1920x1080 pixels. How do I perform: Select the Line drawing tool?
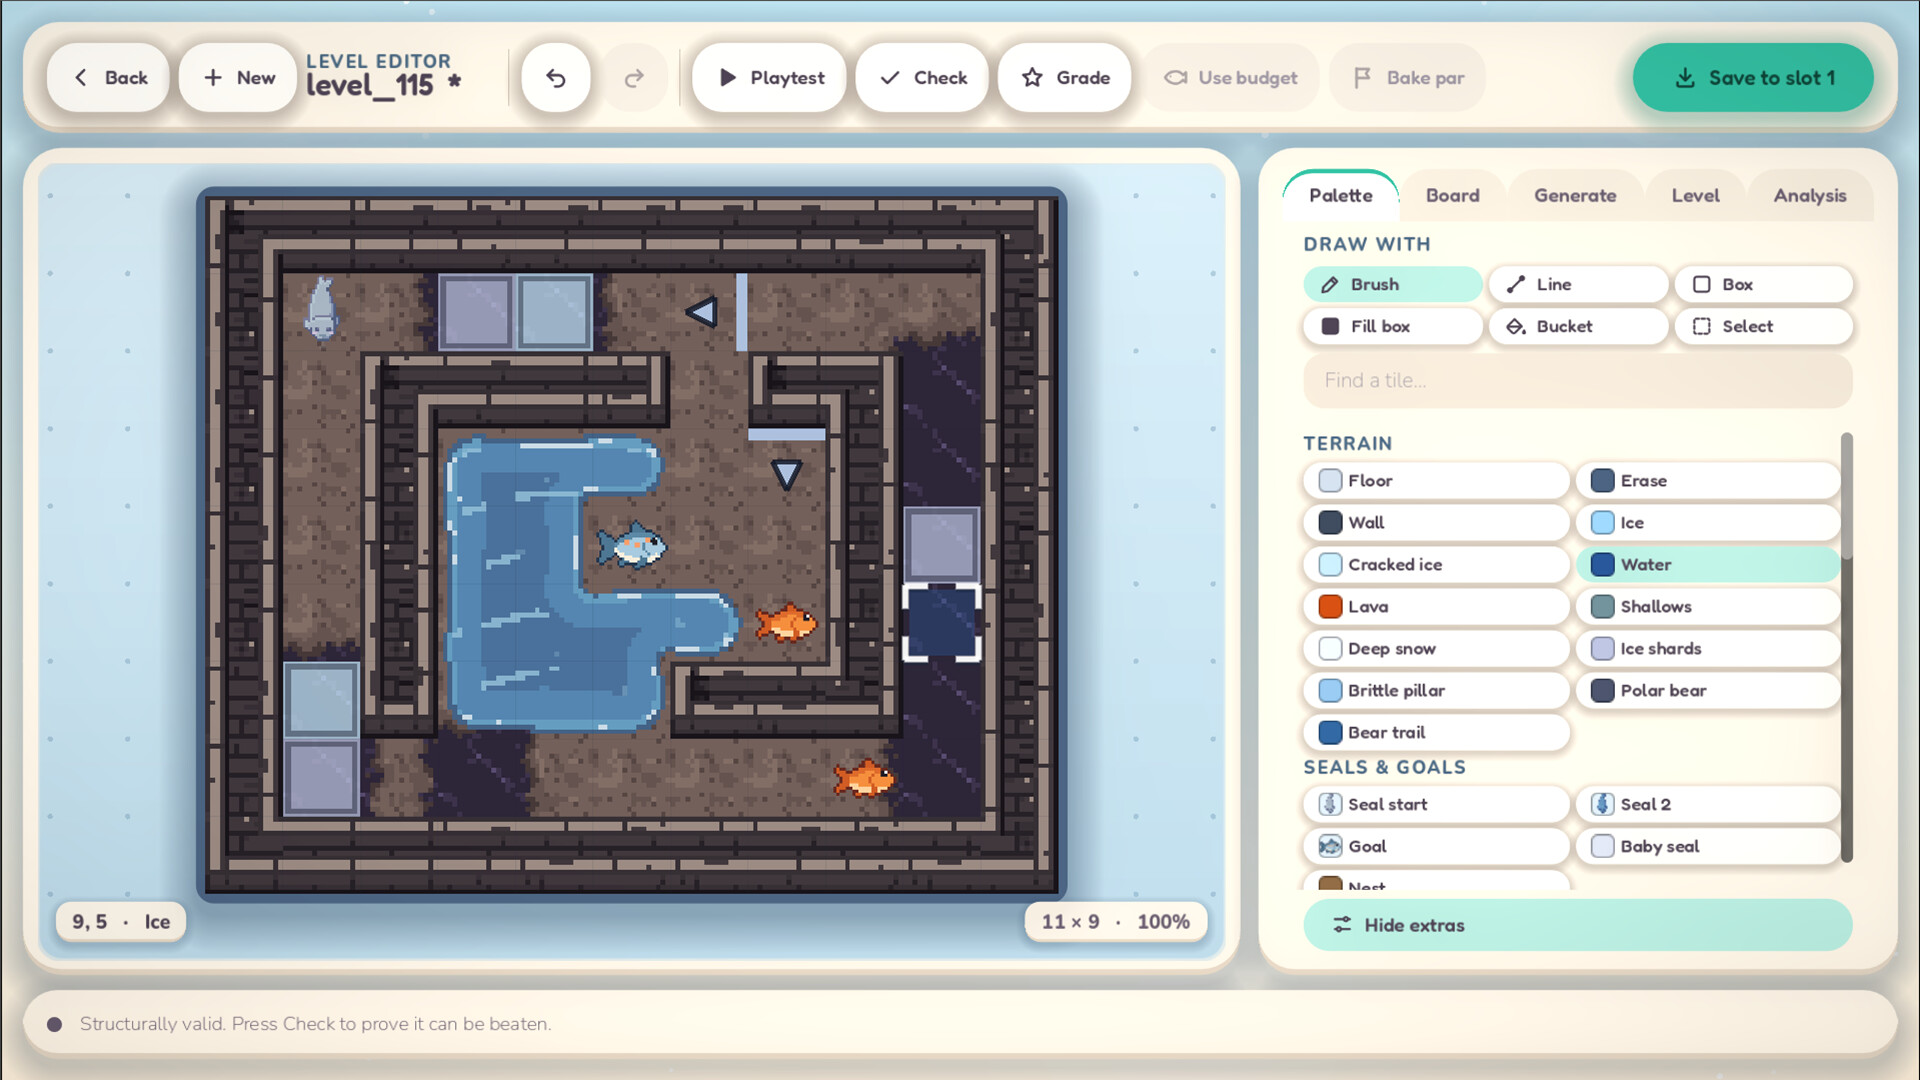click(x=1578, y=284)
